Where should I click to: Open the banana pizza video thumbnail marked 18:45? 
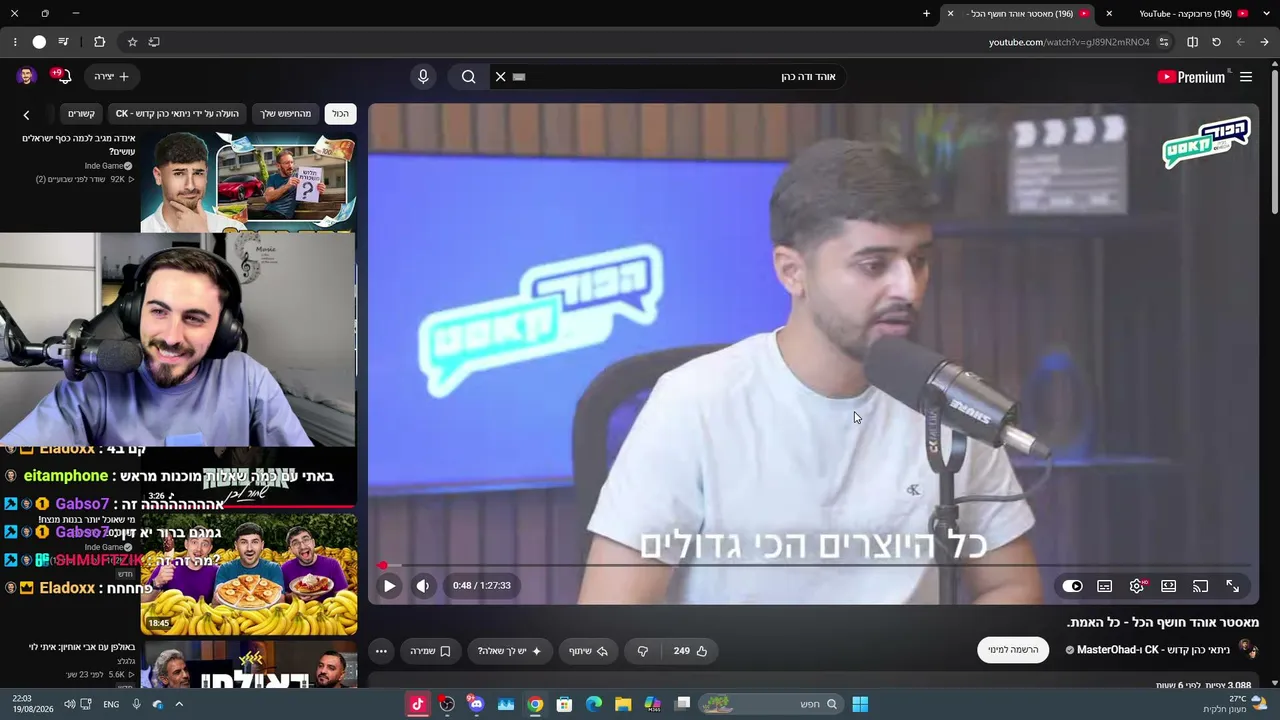(x=248, y=575)
